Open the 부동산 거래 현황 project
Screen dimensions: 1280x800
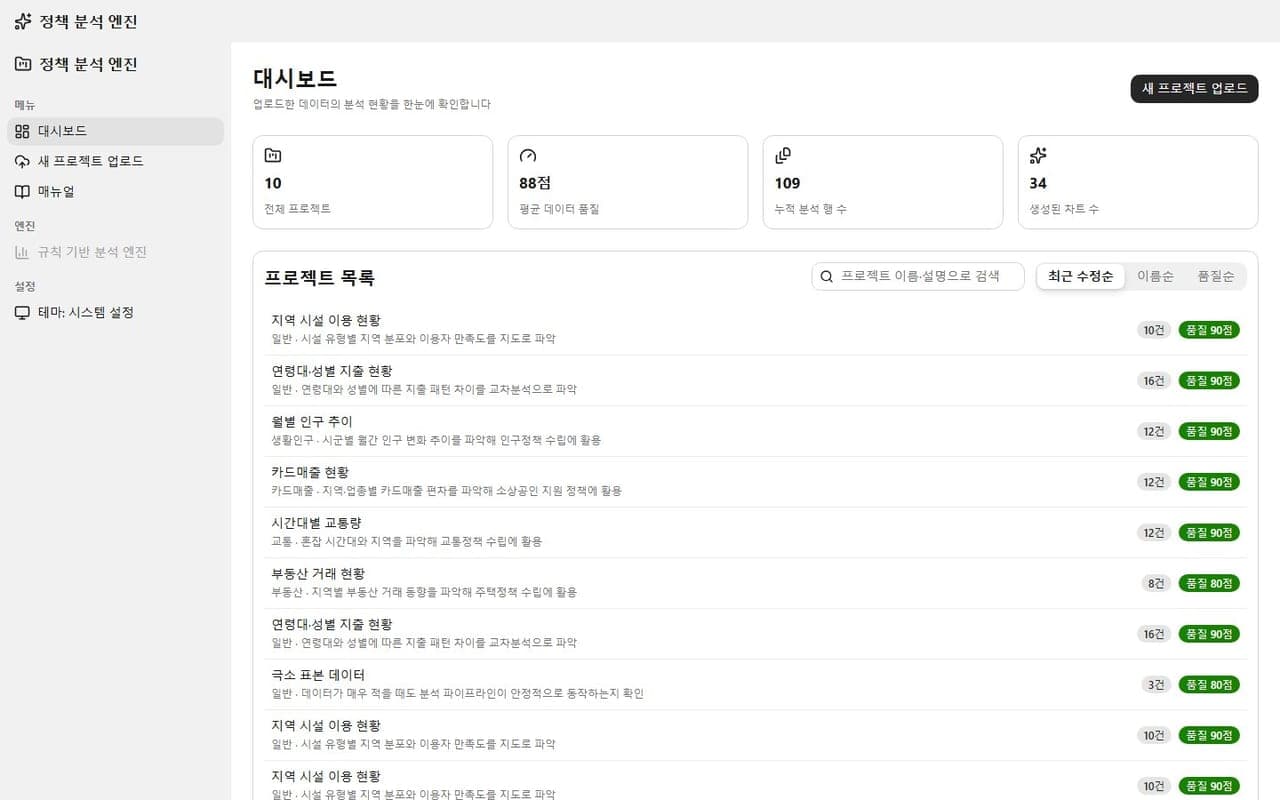755,583
